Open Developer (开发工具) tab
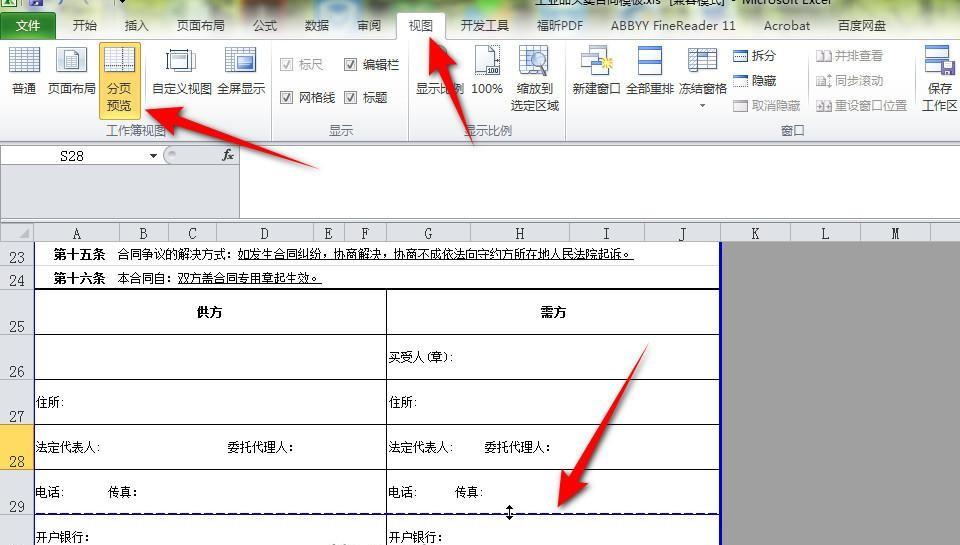 484,26
